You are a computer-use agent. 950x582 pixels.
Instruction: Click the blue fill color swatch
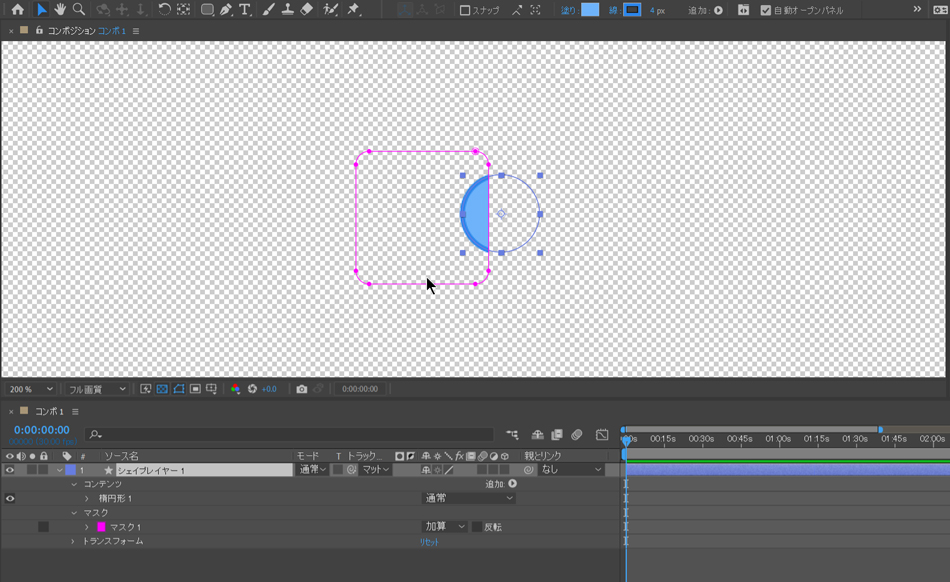click(x=590, y=10)
